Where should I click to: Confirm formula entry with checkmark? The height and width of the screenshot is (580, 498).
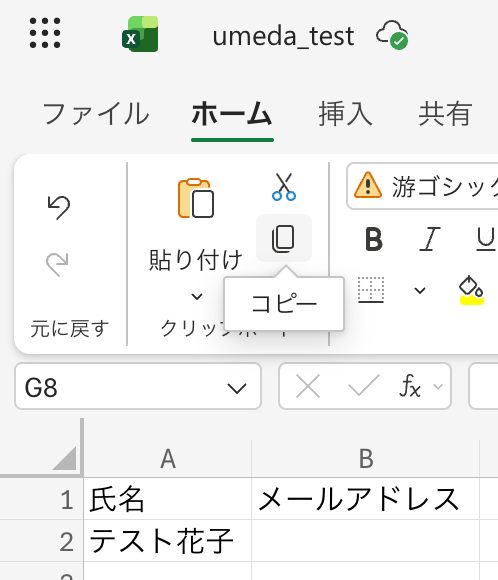point(364,385)
